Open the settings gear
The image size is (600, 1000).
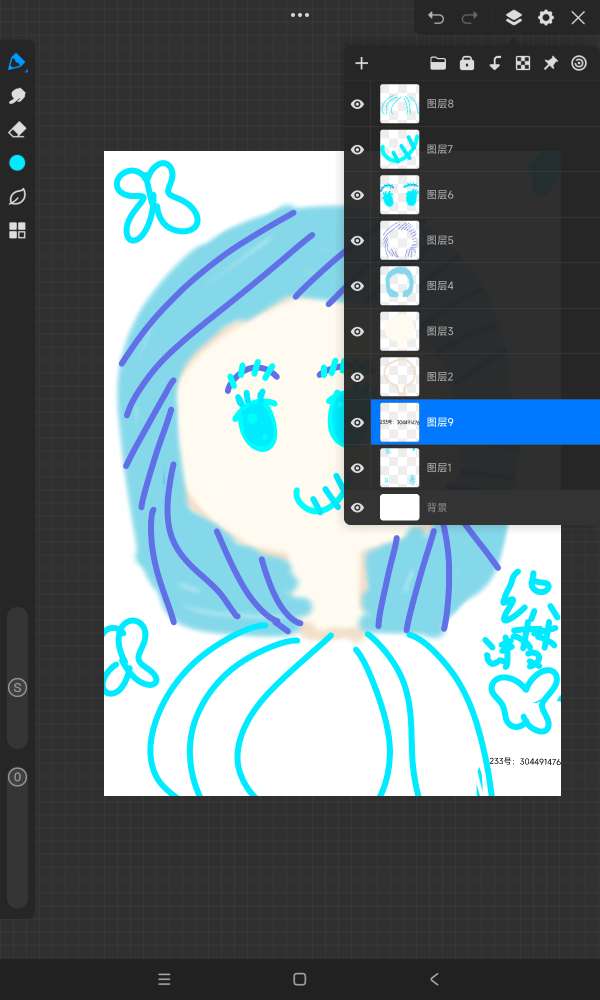click(545, 18)
